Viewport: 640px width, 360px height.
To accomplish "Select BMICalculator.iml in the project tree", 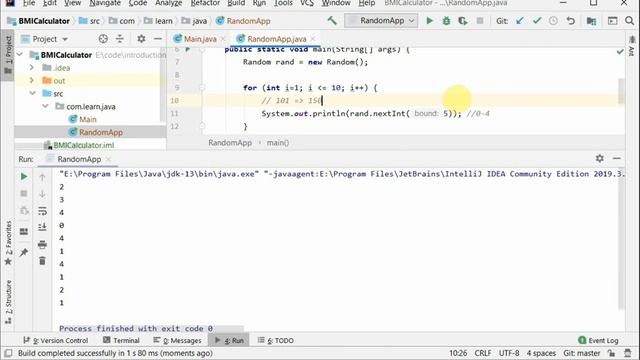I will (x=84, y=145).
